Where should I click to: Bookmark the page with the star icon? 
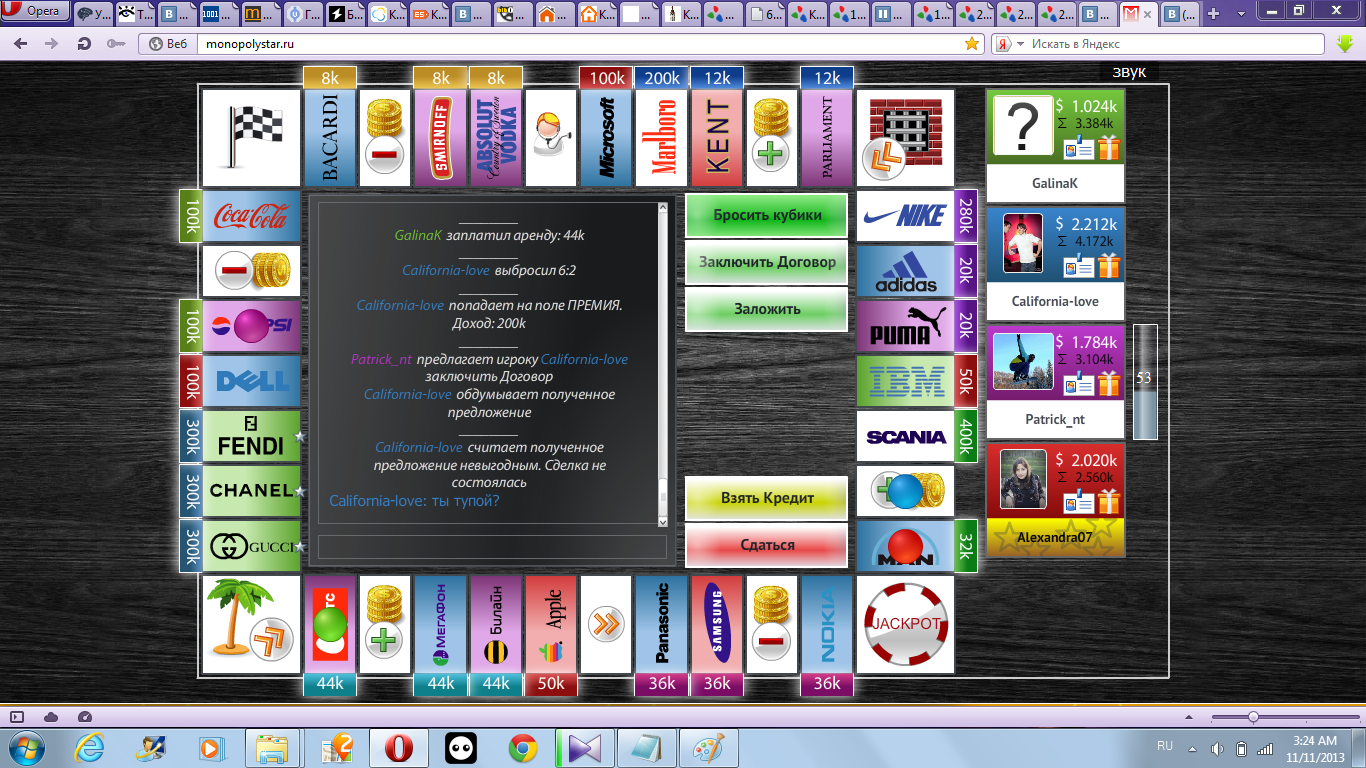coord(971,44)
